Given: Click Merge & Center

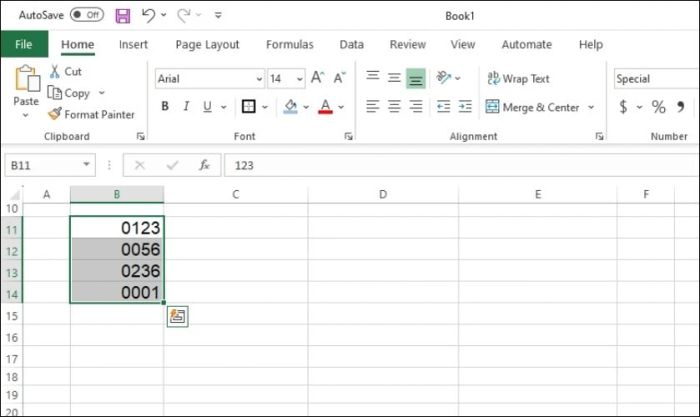Looking at the screenshot, I should point(533,107).
